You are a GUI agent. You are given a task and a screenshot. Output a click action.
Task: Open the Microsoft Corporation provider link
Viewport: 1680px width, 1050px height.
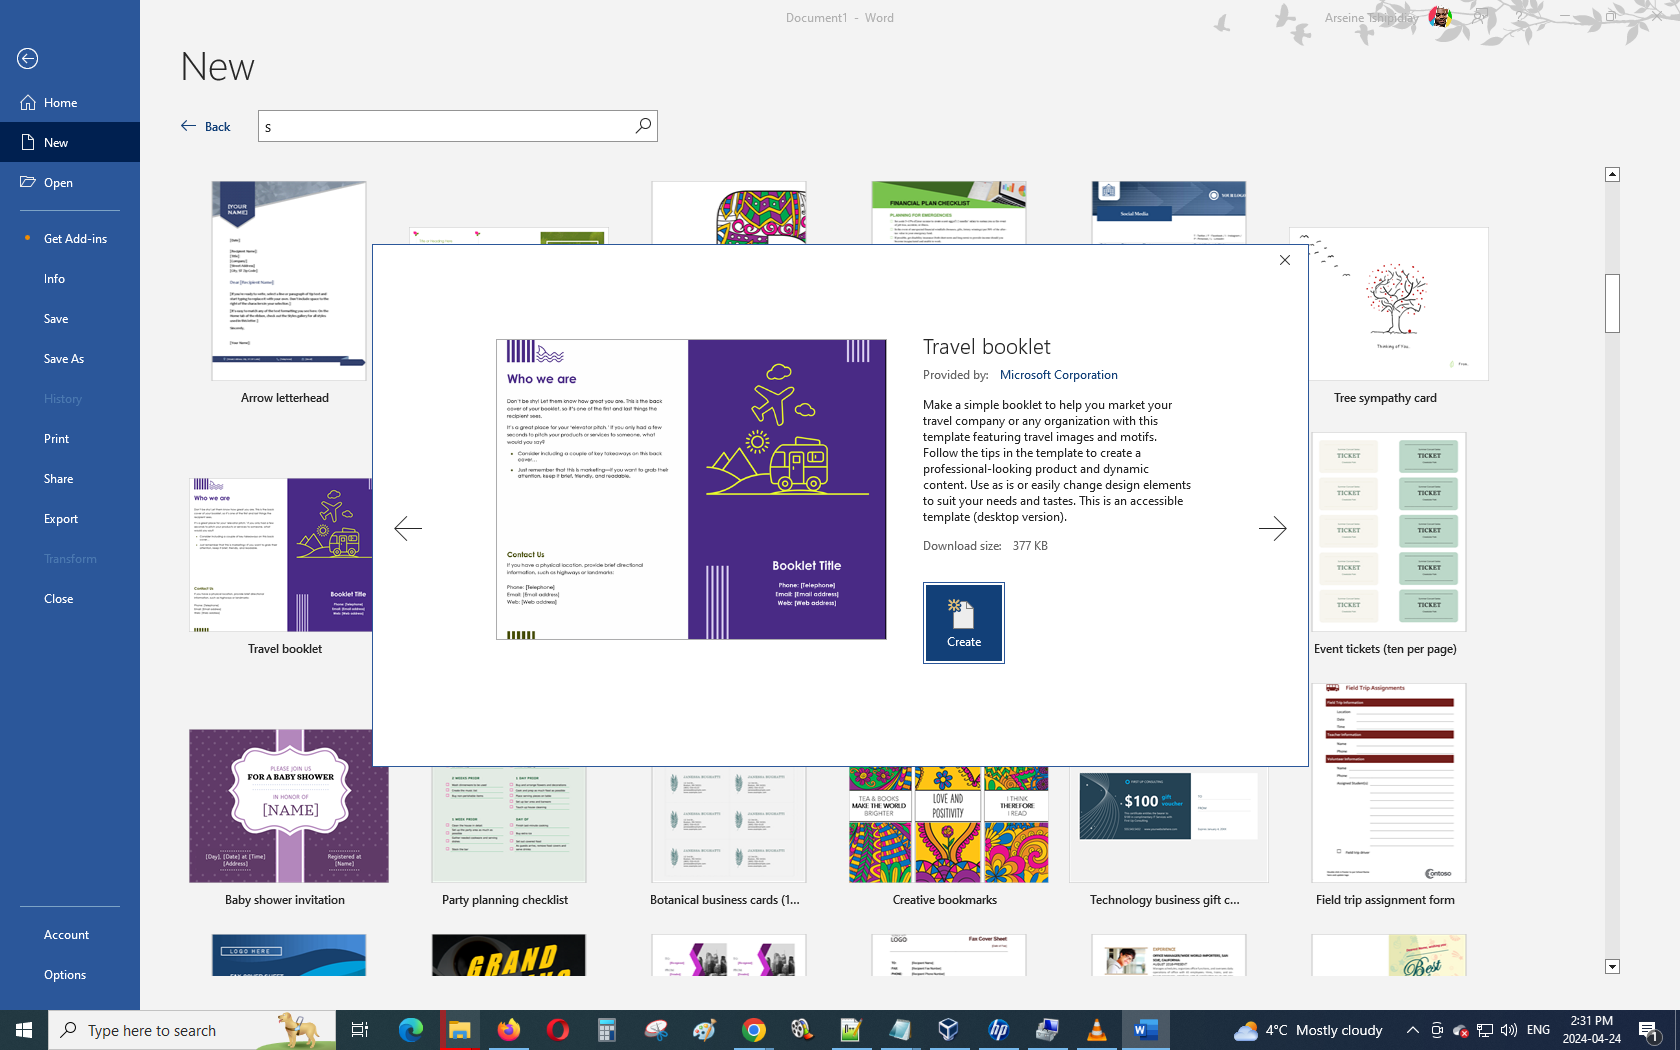click(x=1058, y=375)
